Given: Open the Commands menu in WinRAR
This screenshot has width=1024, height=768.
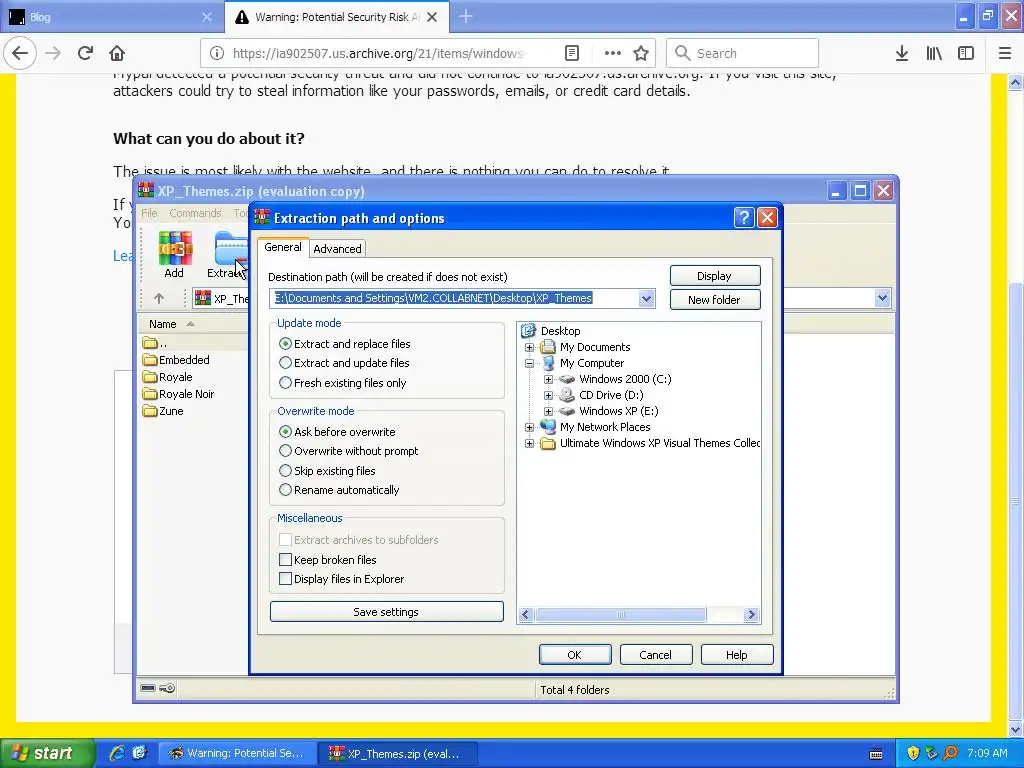Looking at the screenshot, I should pos(195,213).
